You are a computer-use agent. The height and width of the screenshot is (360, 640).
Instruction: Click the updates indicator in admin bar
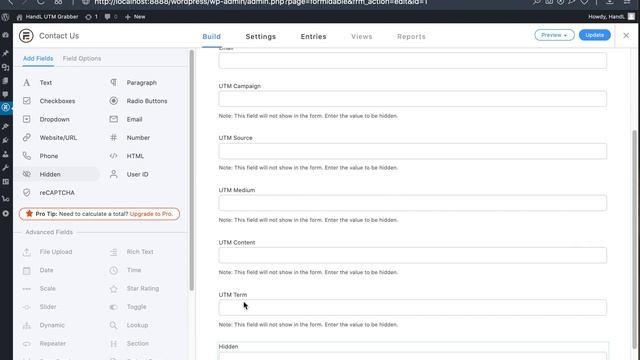point(91,17)
